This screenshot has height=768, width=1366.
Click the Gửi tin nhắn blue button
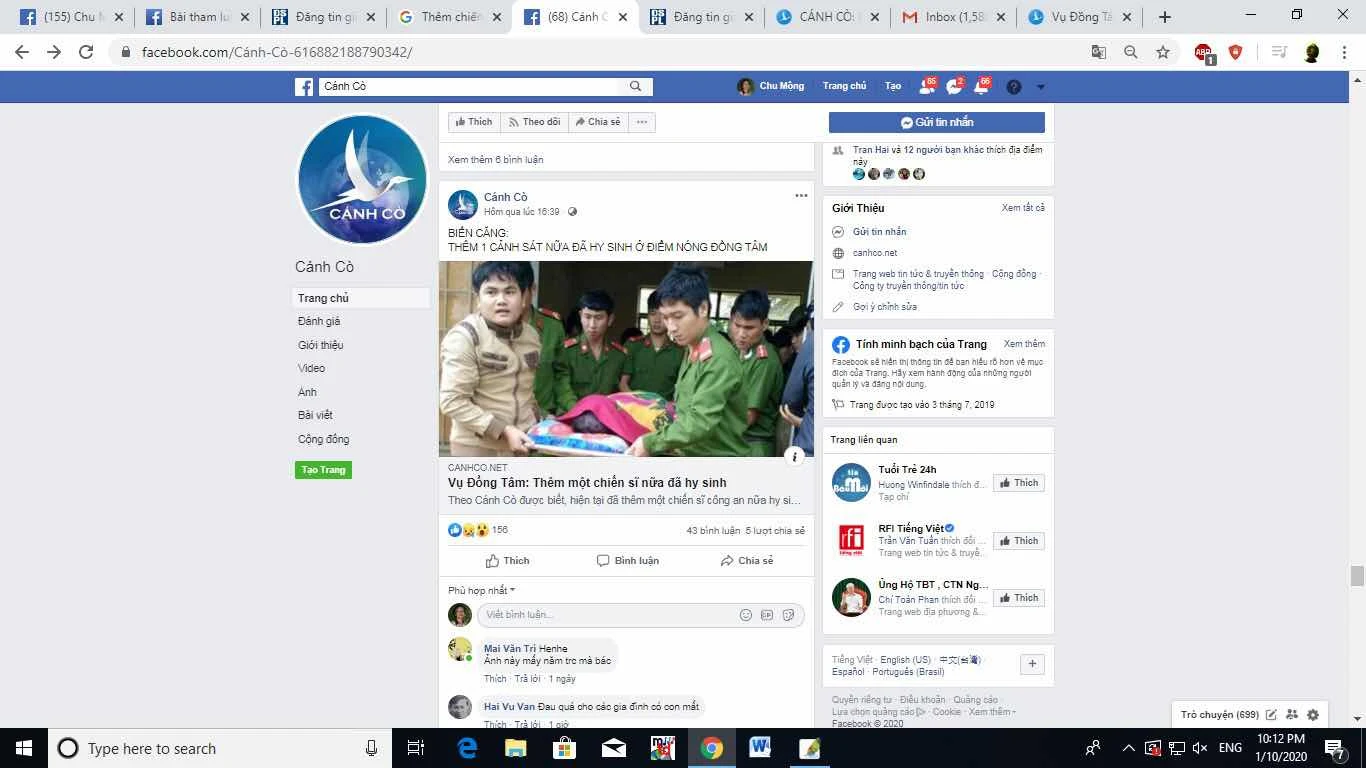pyautogui.click(x=937, y=122)
